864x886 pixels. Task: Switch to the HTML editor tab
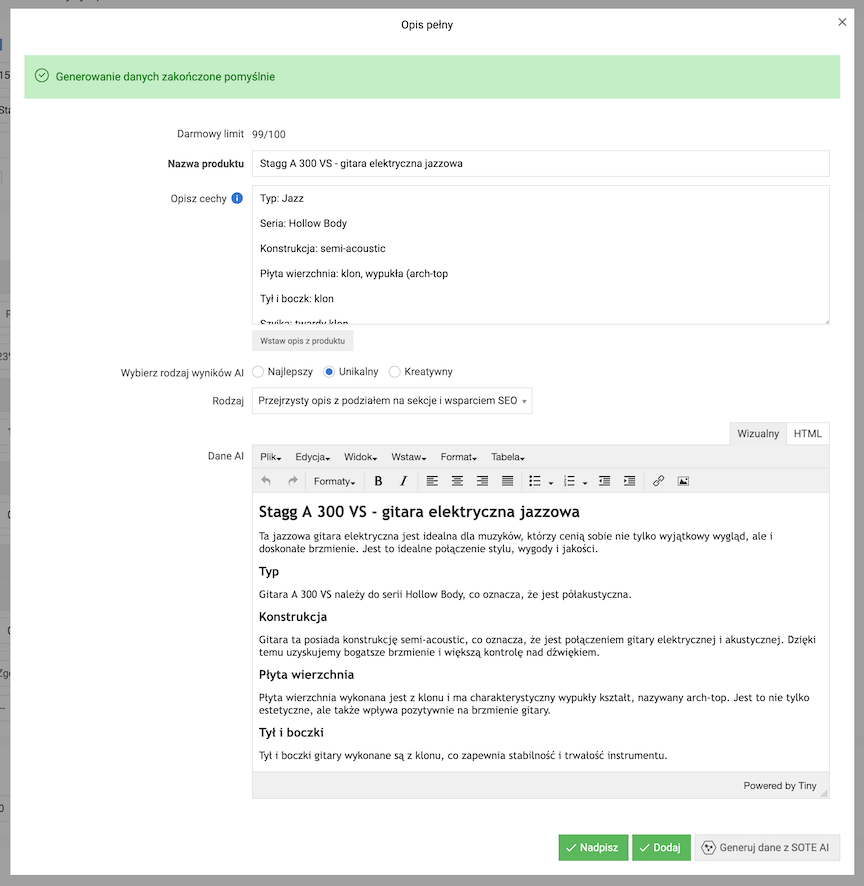coord(807,433)
